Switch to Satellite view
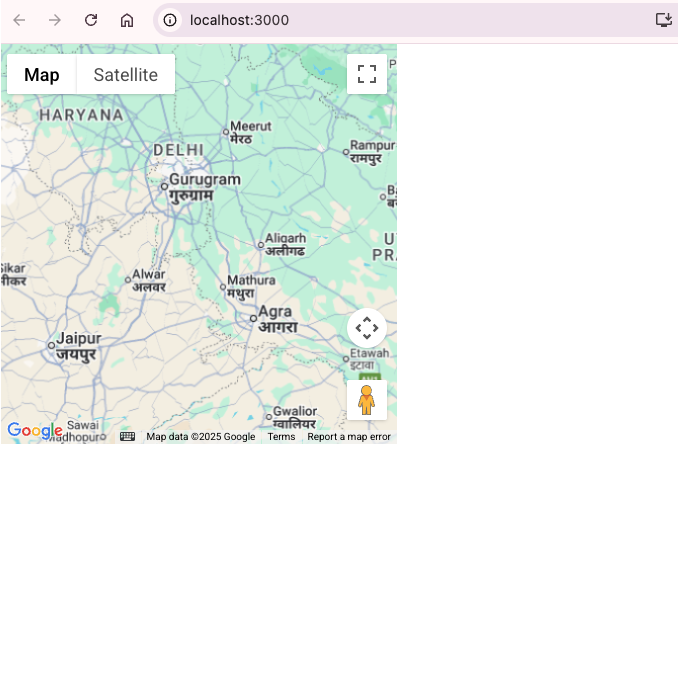Image resolution: width=678 pixels, height=674 pixels. click(x=126, y=74)
